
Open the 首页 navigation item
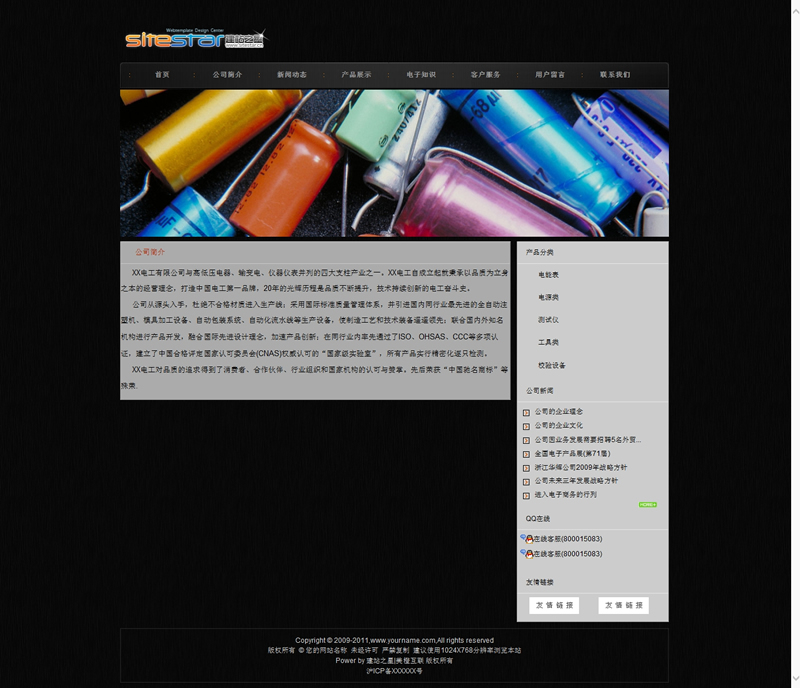(x=162, y=75)
